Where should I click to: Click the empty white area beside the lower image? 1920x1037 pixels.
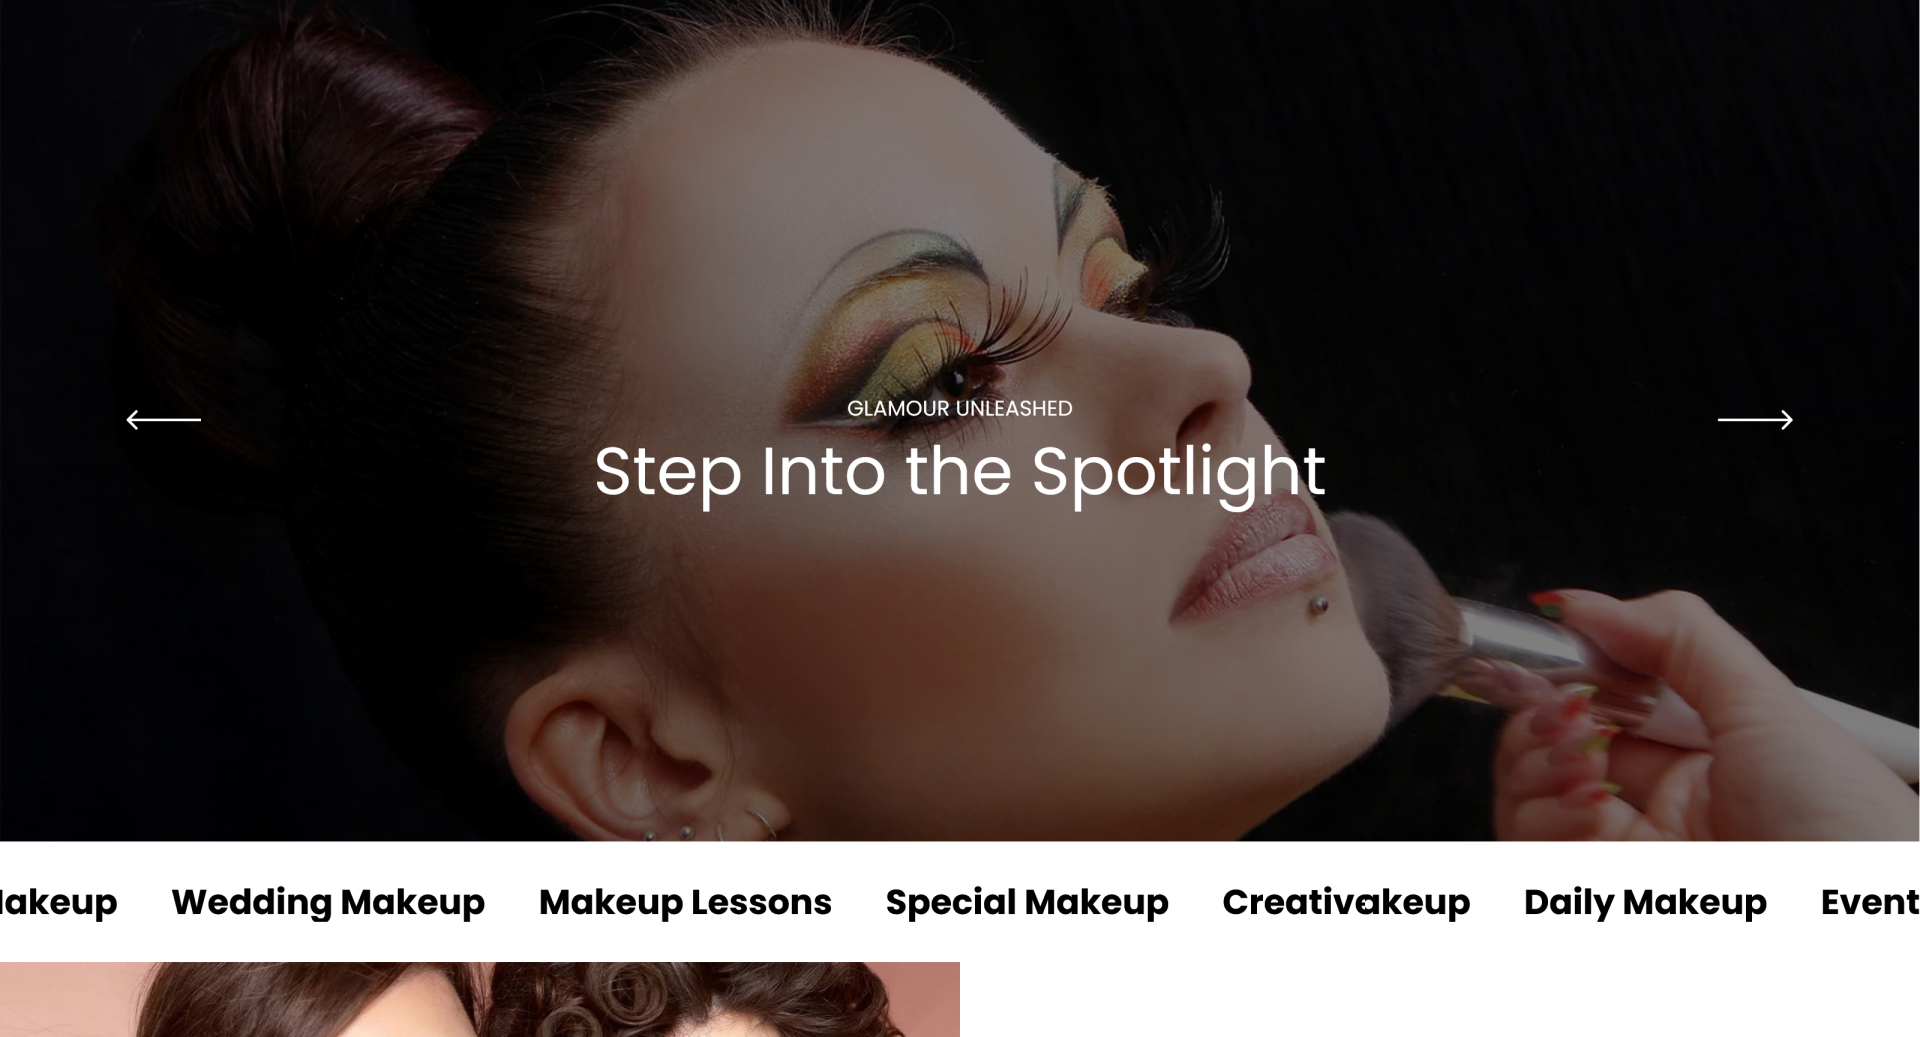click(x=1440, y=999)
